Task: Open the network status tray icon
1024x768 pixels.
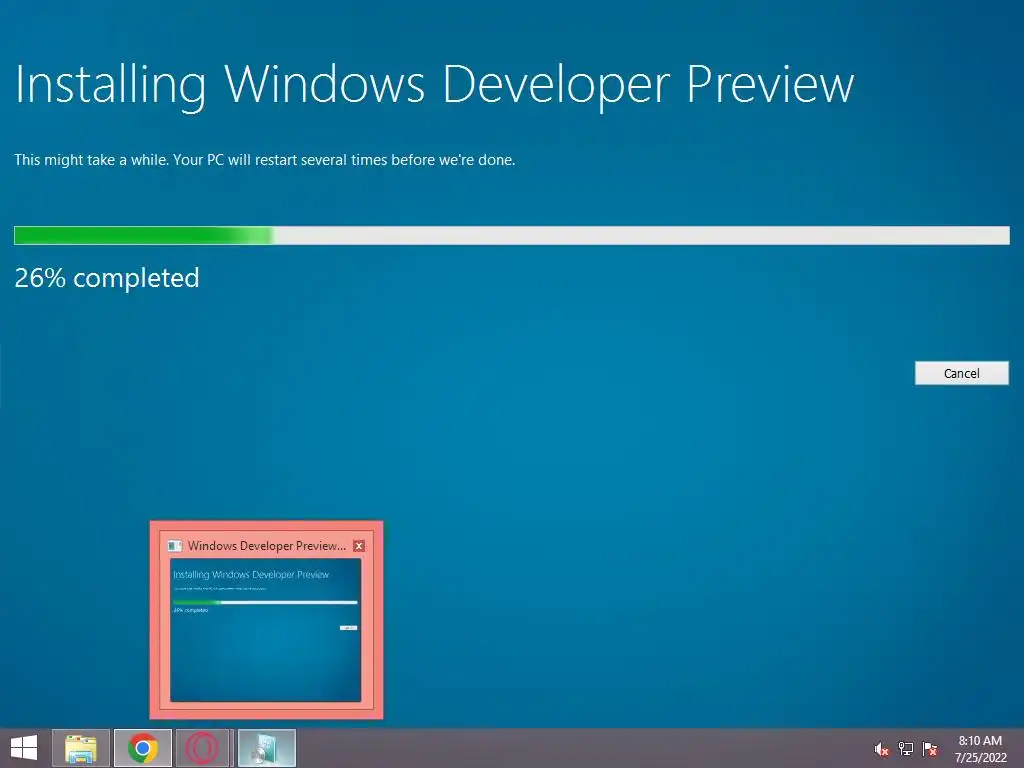Action: [x=906, y=749]
